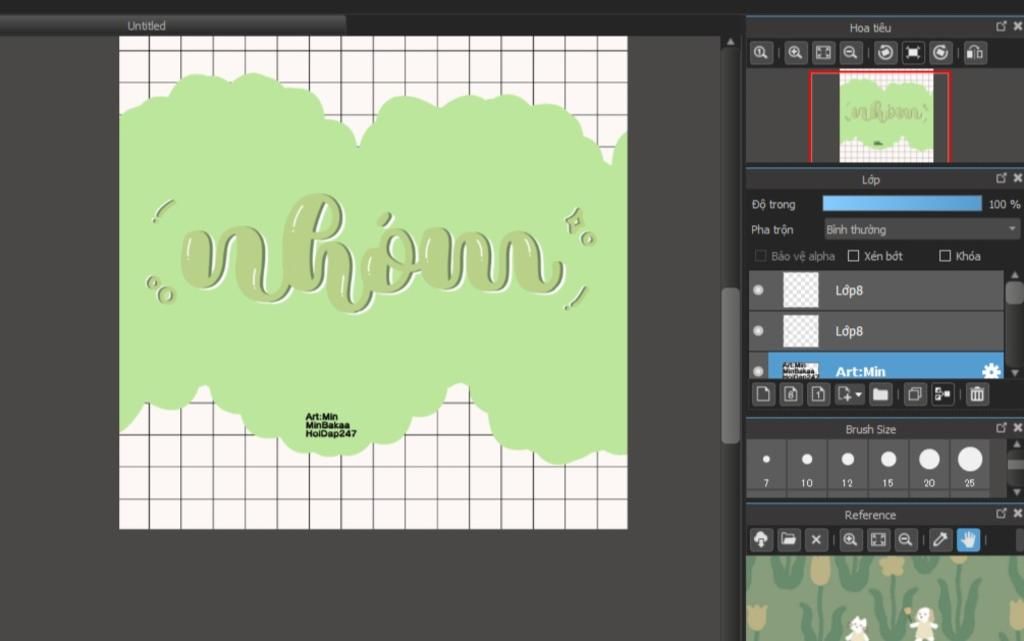Image resolution: width=1024 pixels, height=641 pixels.
Task: Click the first icon in the Reference toolbar
Action: point(761,540)
